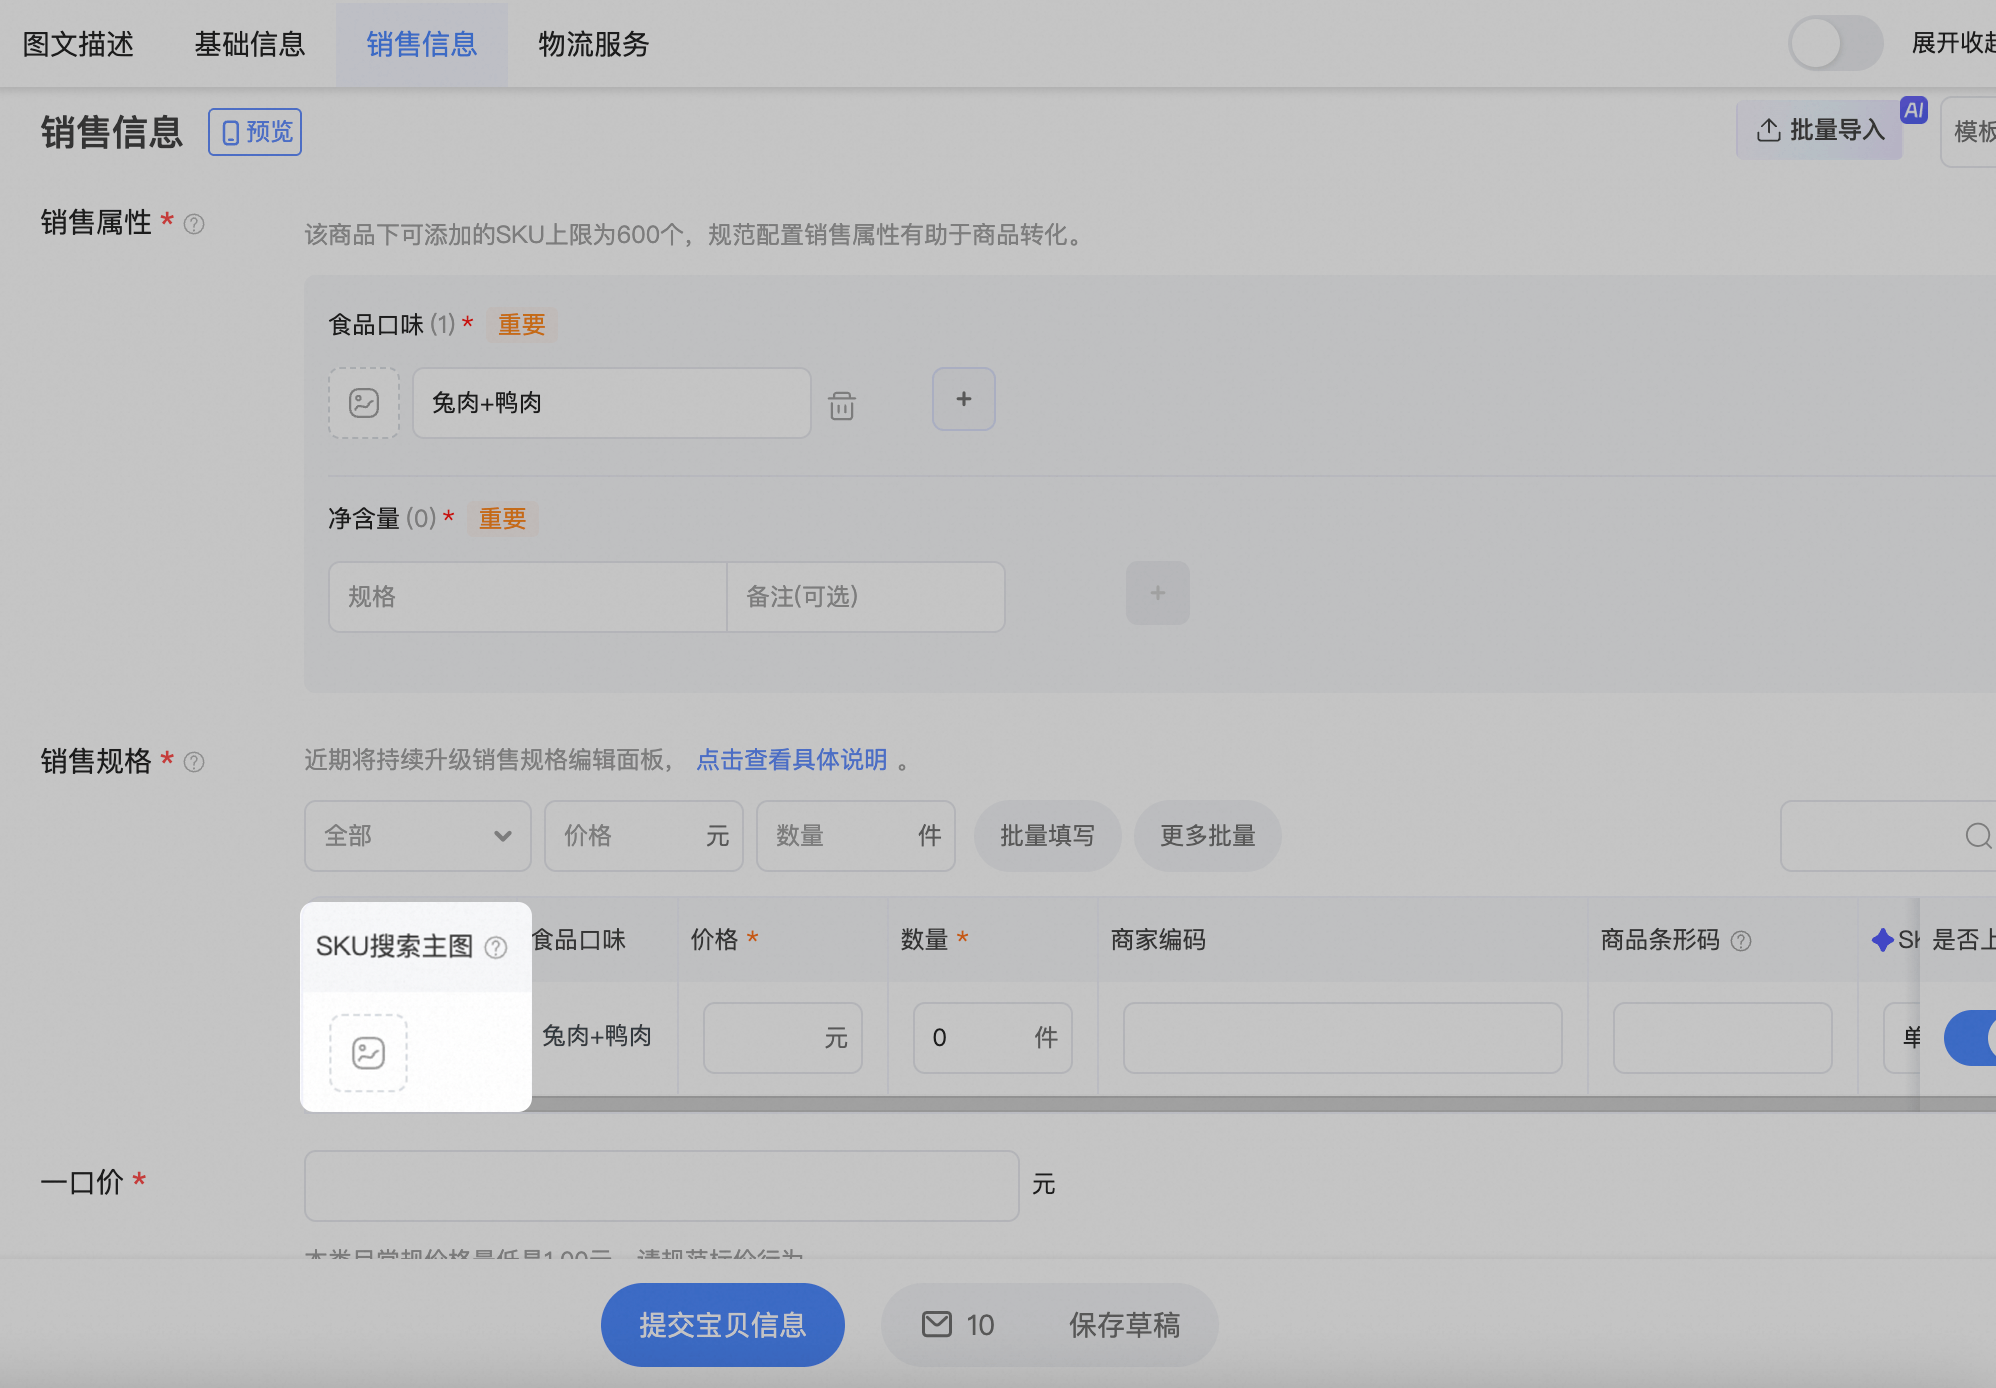Click the 规格 net content field
This screenshot has height=1388, width=1996.
[x=527, y=597]
